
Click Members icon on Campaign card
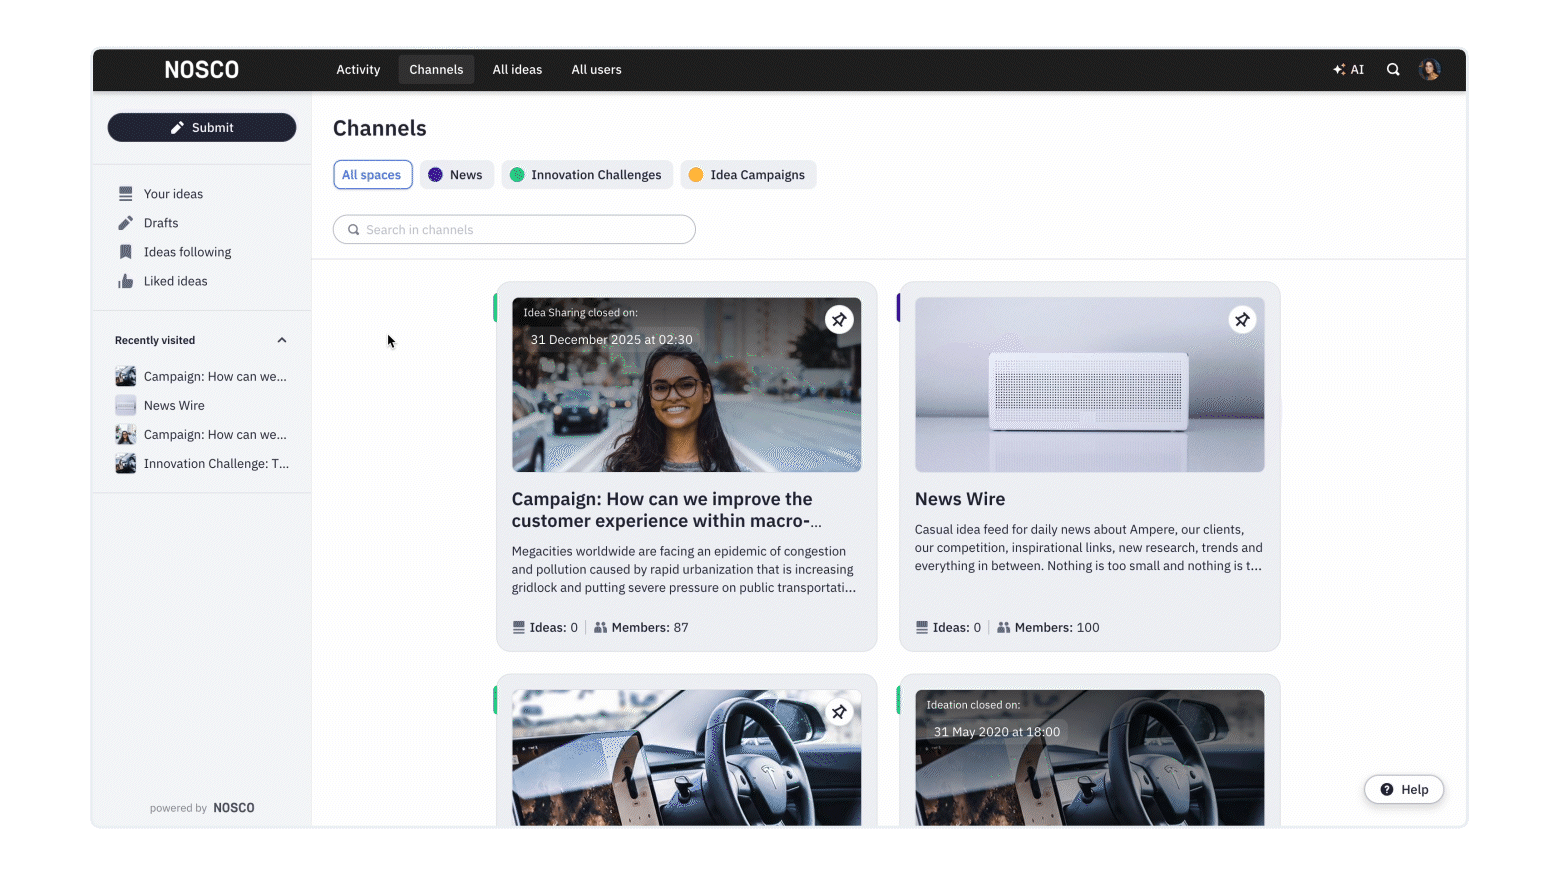coord(600,628)
